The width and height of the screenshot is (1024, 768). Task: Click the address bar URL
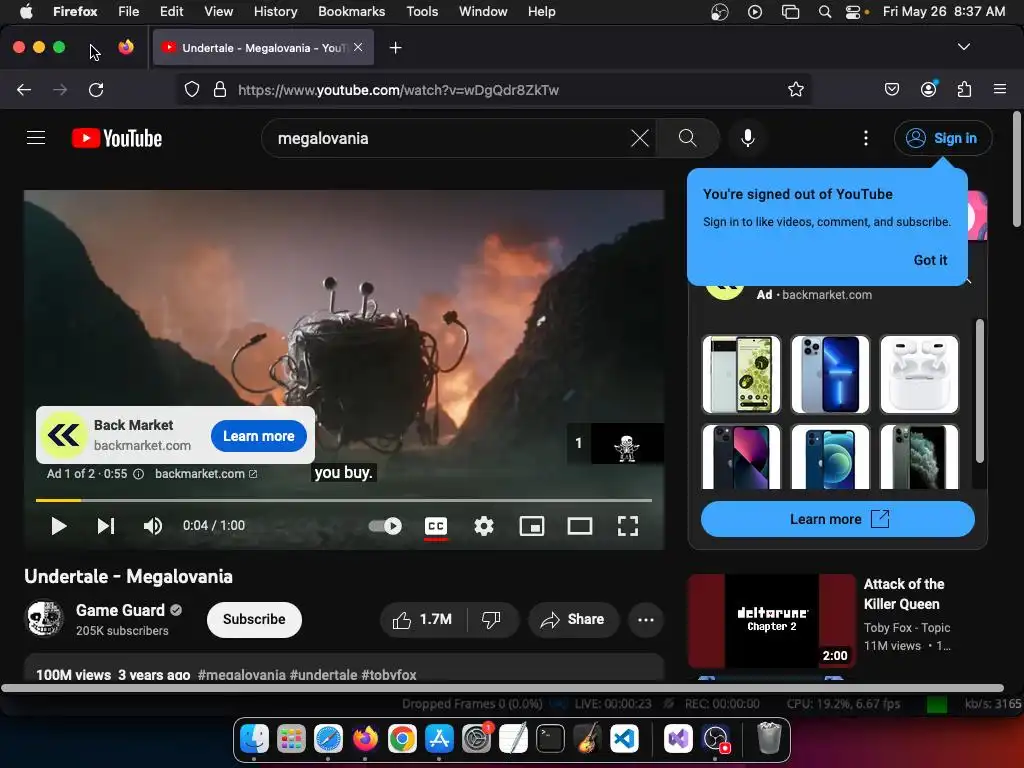click(x=398, y=90)
